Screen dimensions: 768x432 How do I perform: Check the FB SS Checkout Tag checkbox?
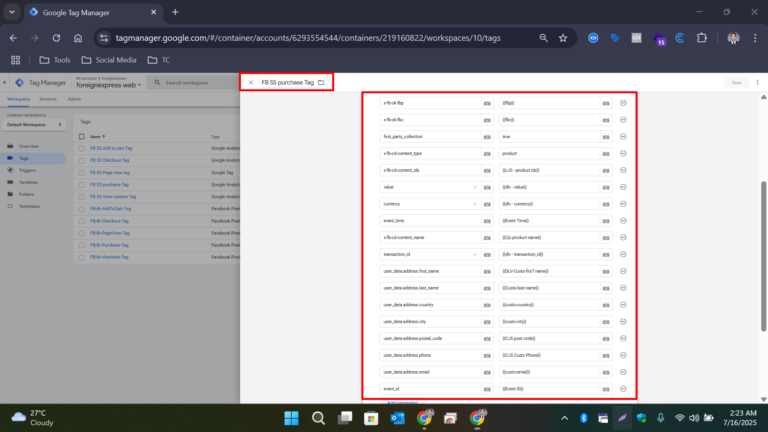pos(83,158)
